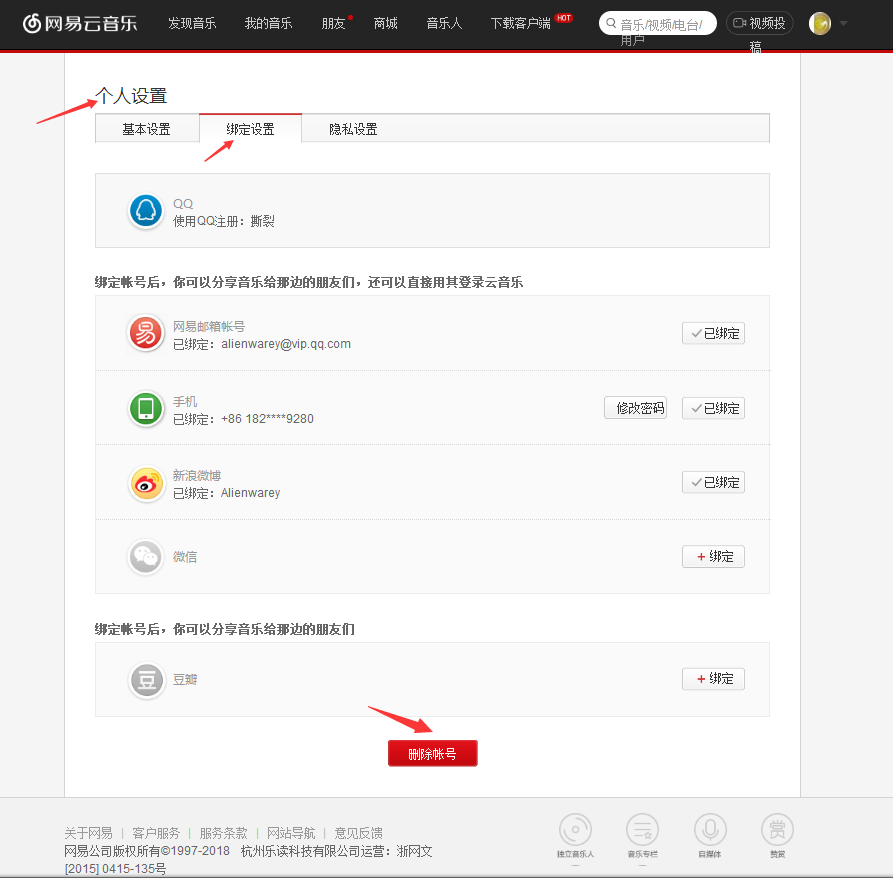Click the music search input field
Viewport: 893px width, 878px height.
[x=660, y=22]
